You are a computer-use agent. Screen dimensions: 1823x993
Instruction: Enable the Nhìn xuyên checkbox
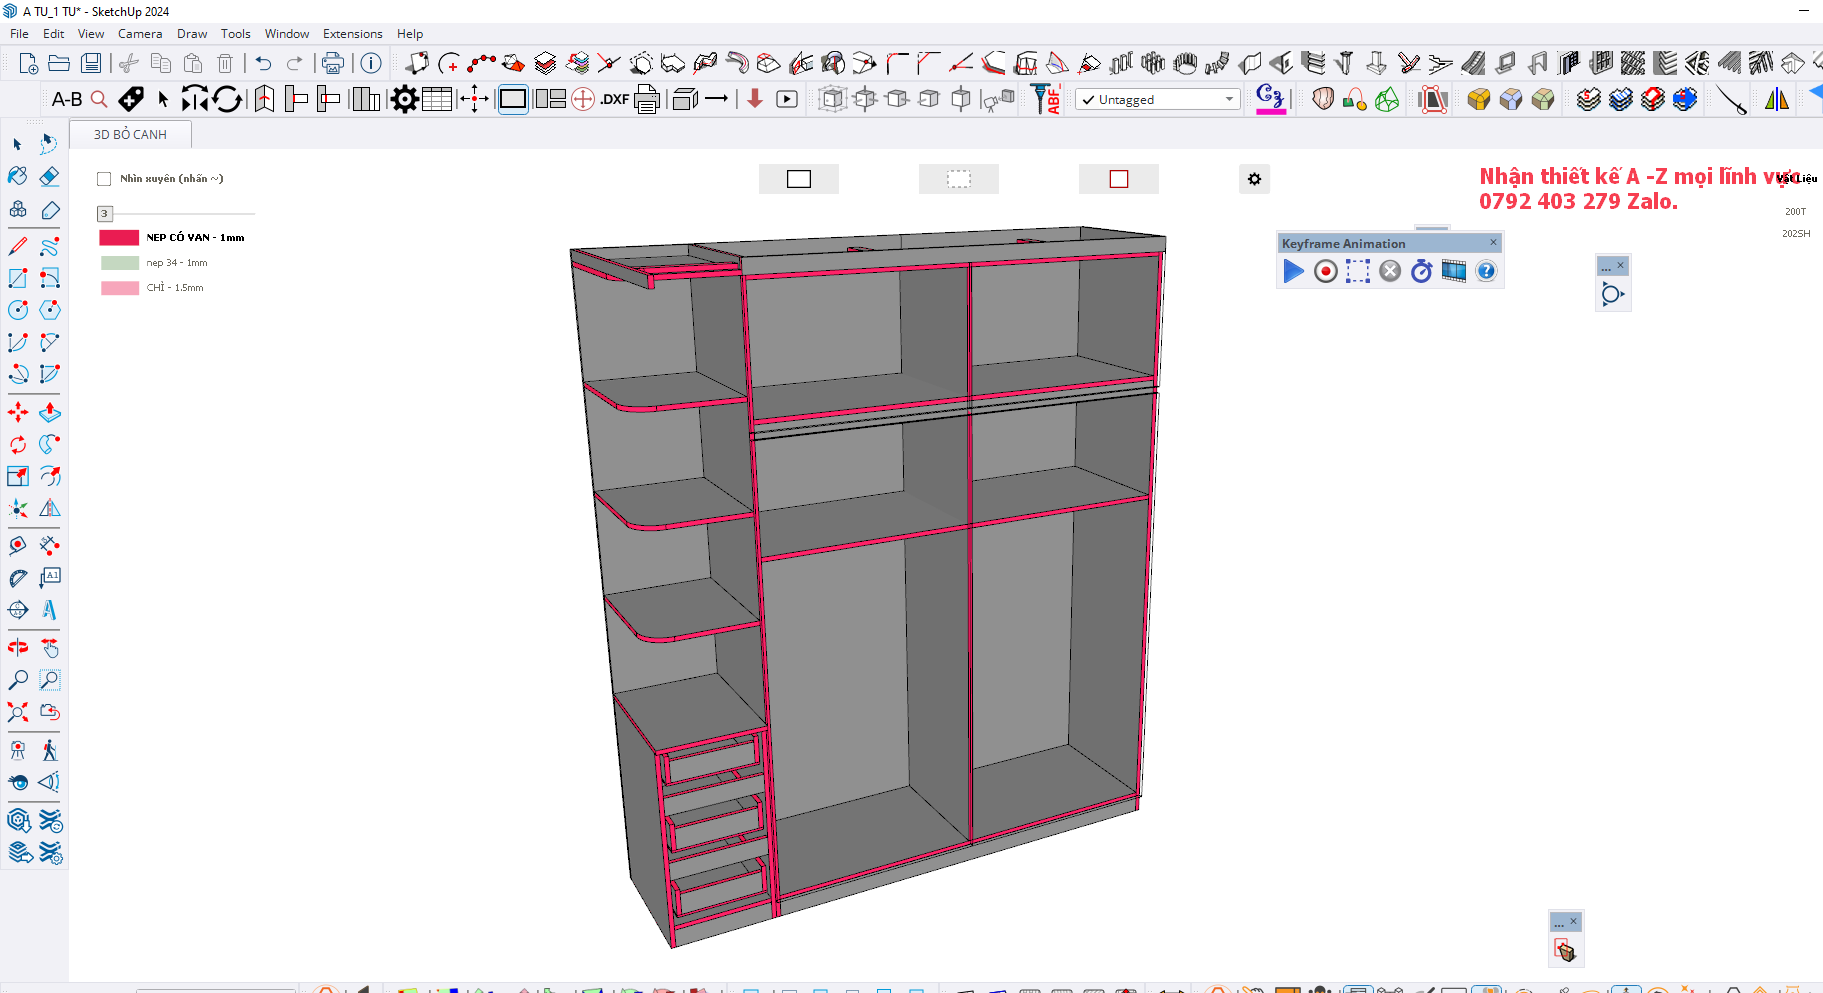(104, 179)
